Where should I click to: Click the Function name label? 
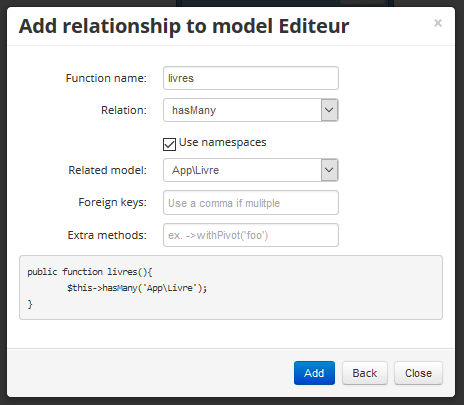(x=106, y=78)
